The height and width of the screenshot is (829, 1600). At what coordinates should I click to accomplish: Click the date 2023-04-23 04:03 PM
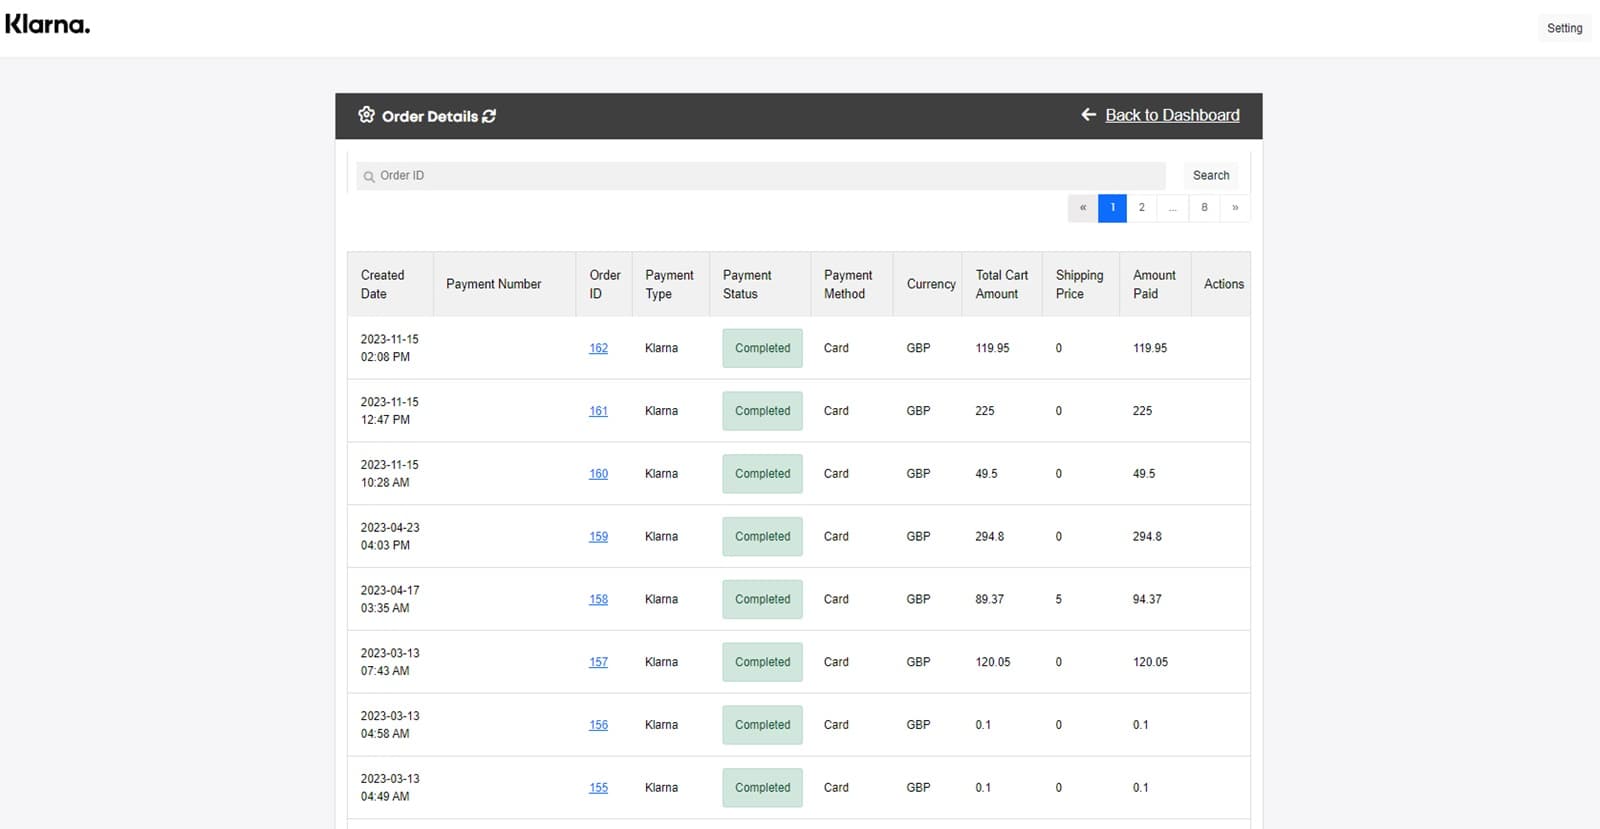[390, 537]
